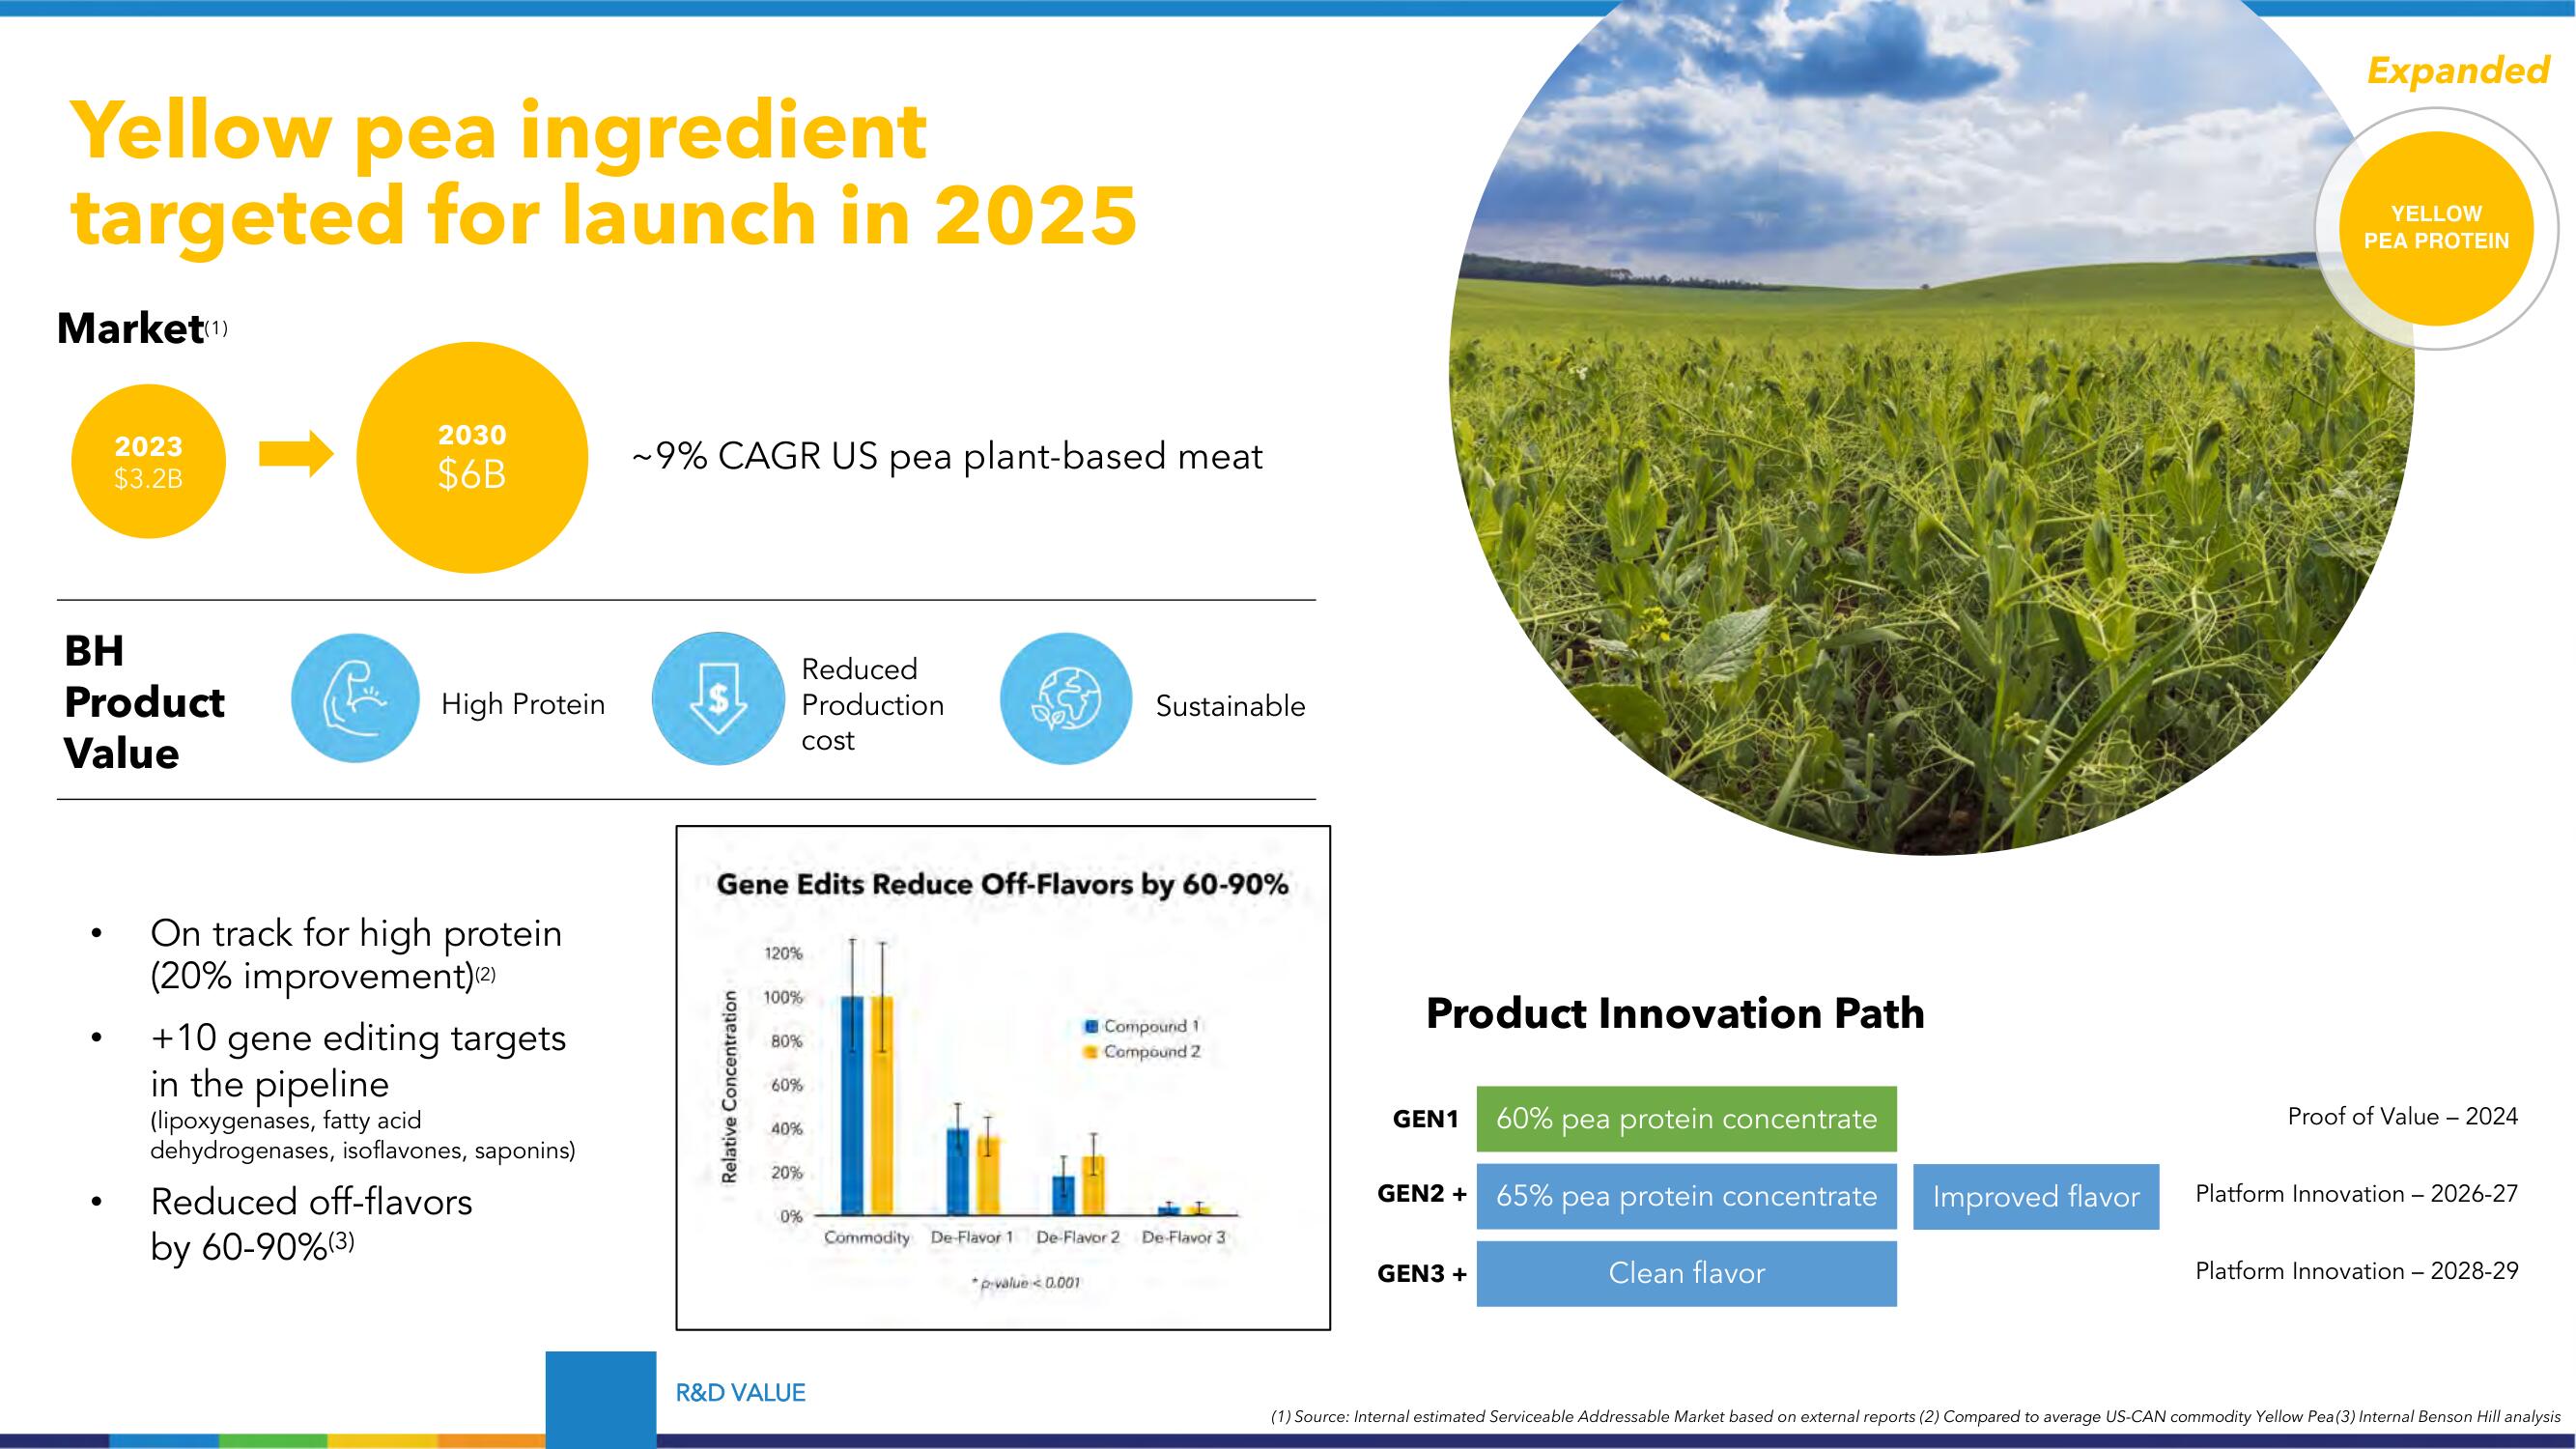Screen dimensions: 2576x1449
Task: Click the p-value < 0.001 note
Action: tap(1026, 1282)
